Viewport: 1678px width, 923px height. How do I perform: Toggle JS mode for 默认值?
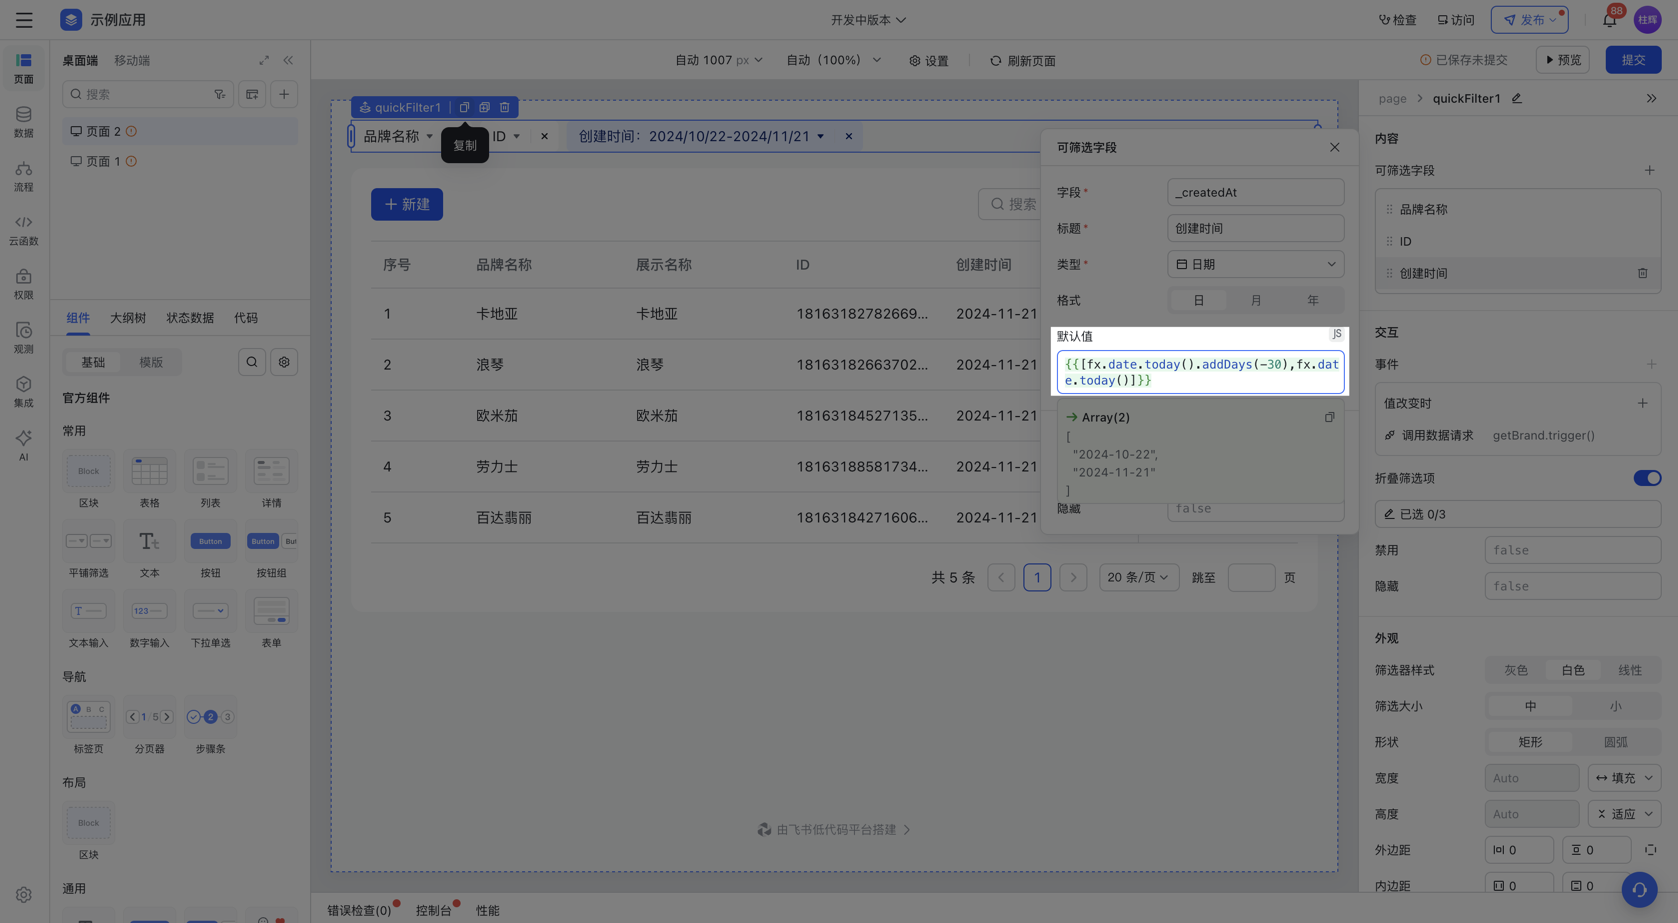[x=1337, y=334]
